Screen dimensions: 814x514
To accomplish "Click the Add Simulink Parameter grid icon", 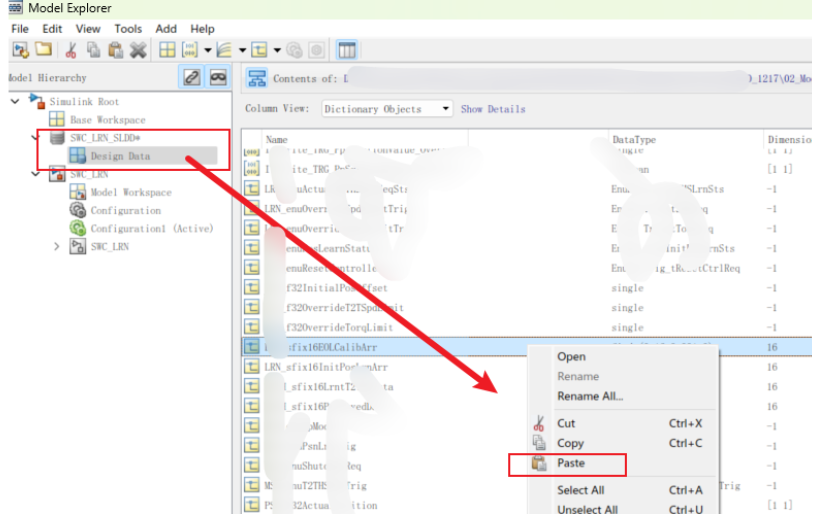I will tap(167, 50).
